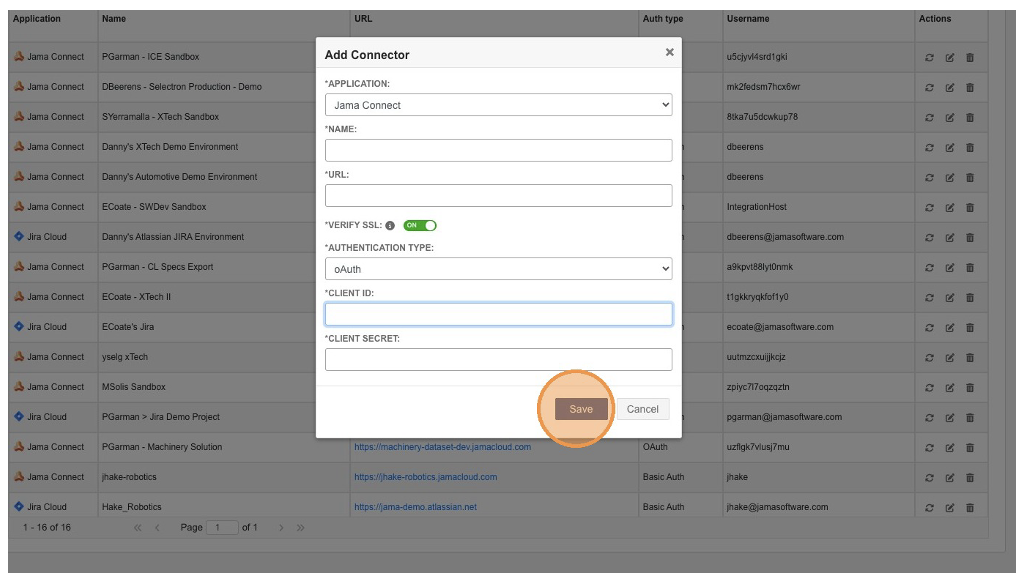Viewport: 1026px width, 580px height.
Task: Sort by the Name column header
Action: point(114,19)
